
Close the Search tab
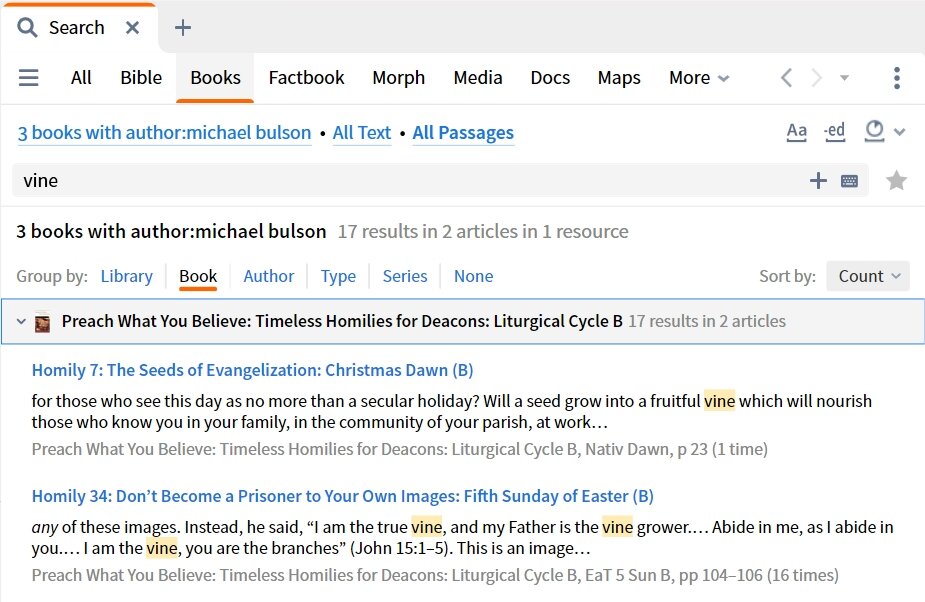[132, 28]
